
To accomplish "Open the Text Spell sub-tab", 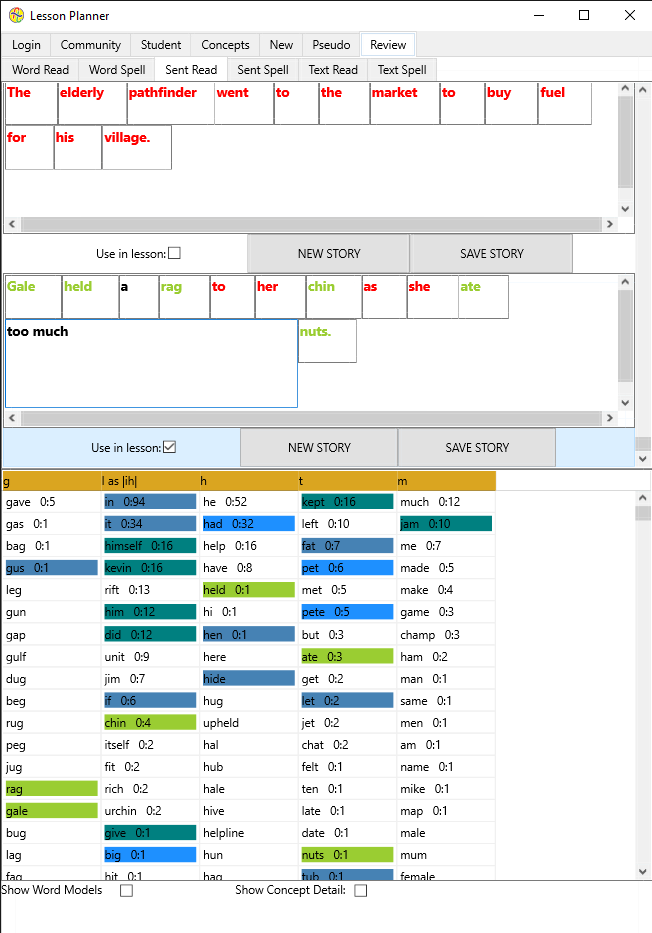I will pos(402,70).
